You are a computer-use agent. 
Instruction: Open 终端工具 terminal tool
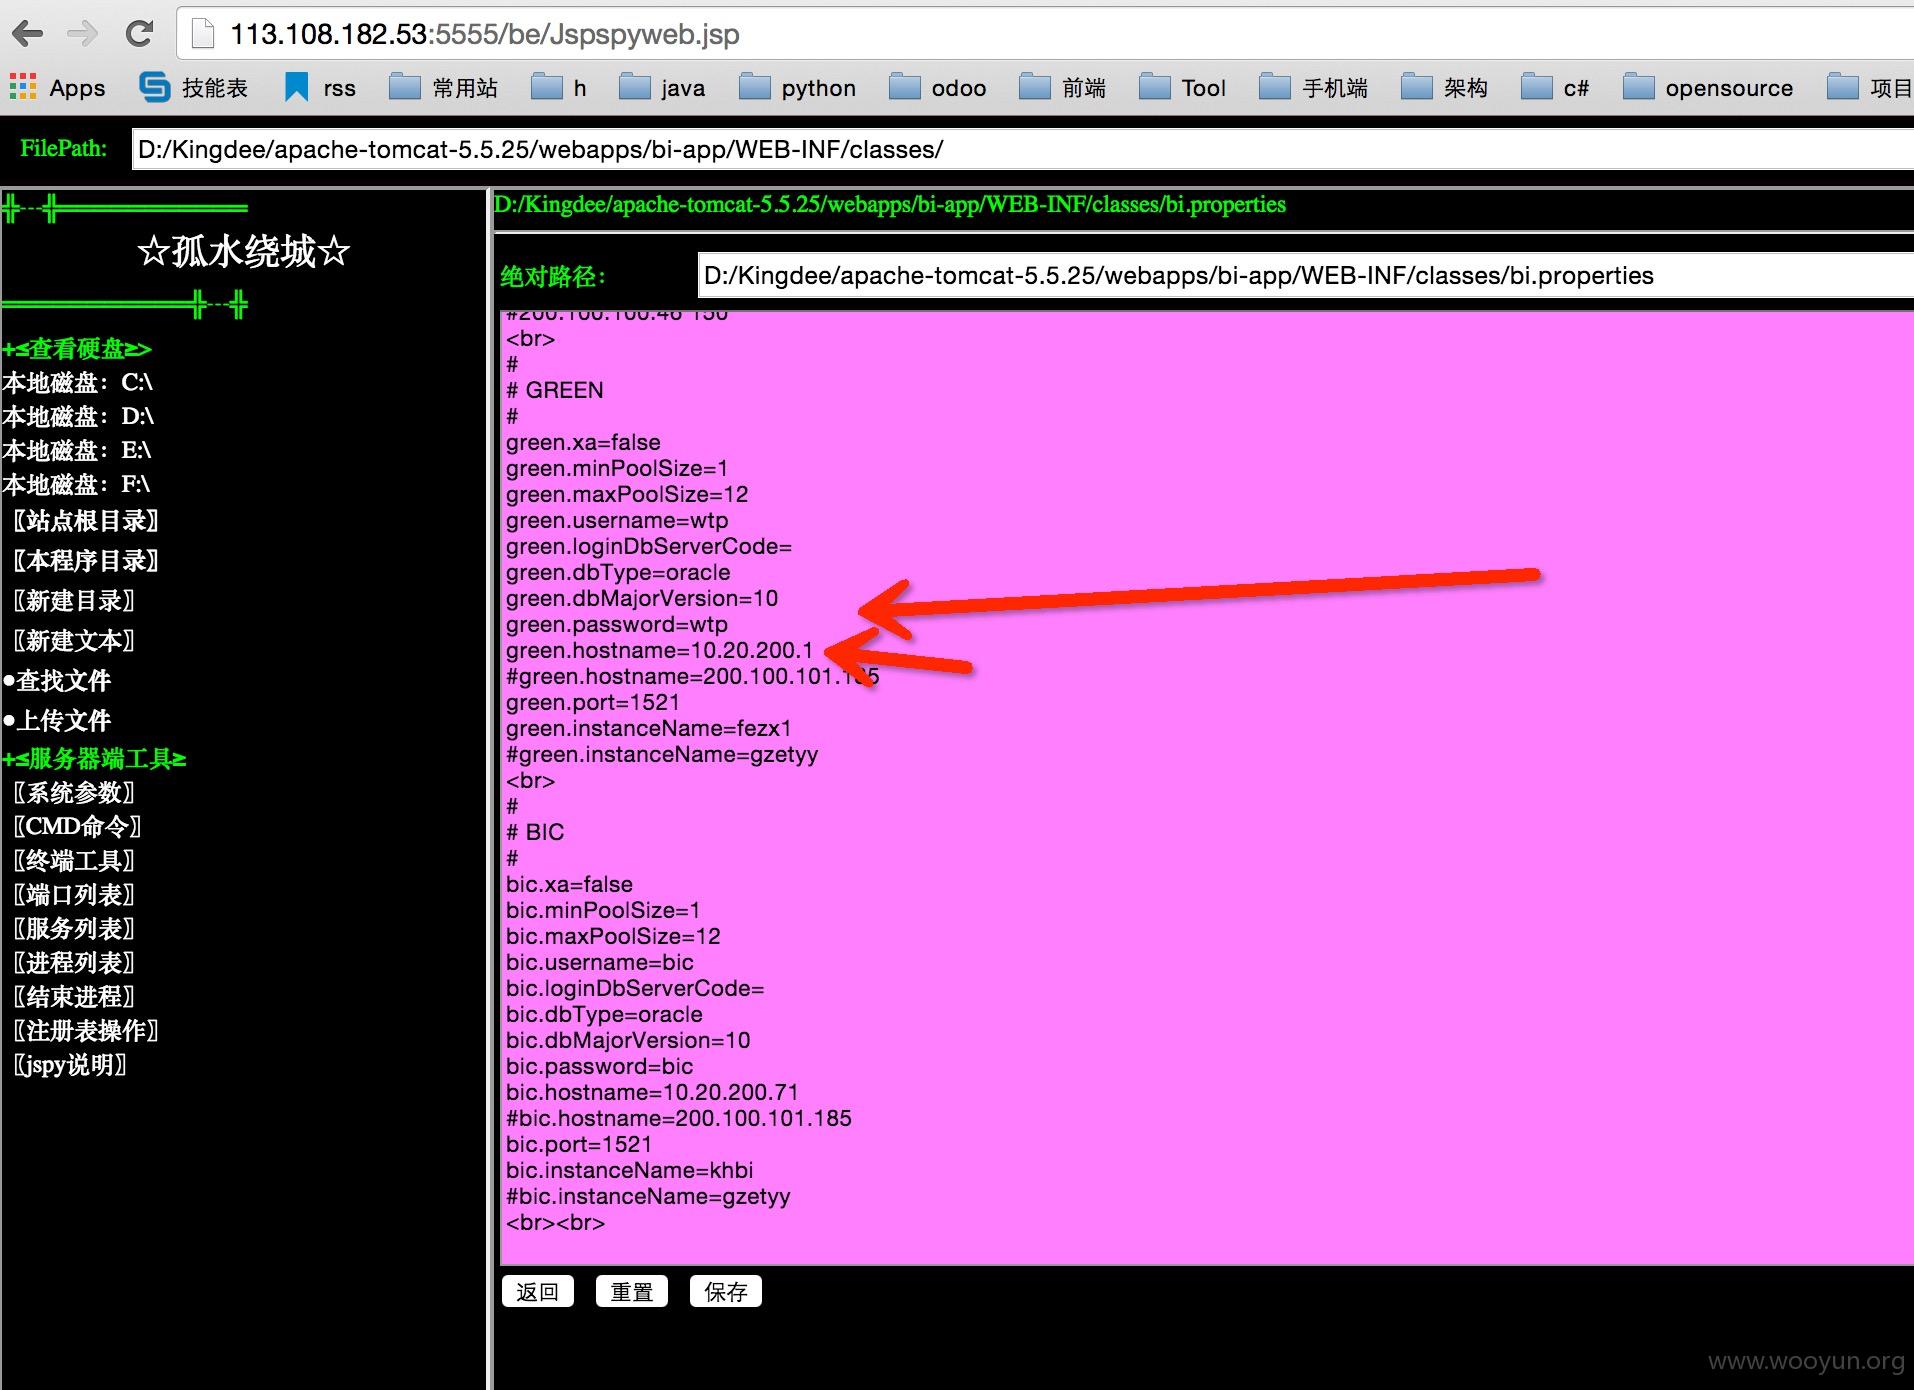click(73, 861)
